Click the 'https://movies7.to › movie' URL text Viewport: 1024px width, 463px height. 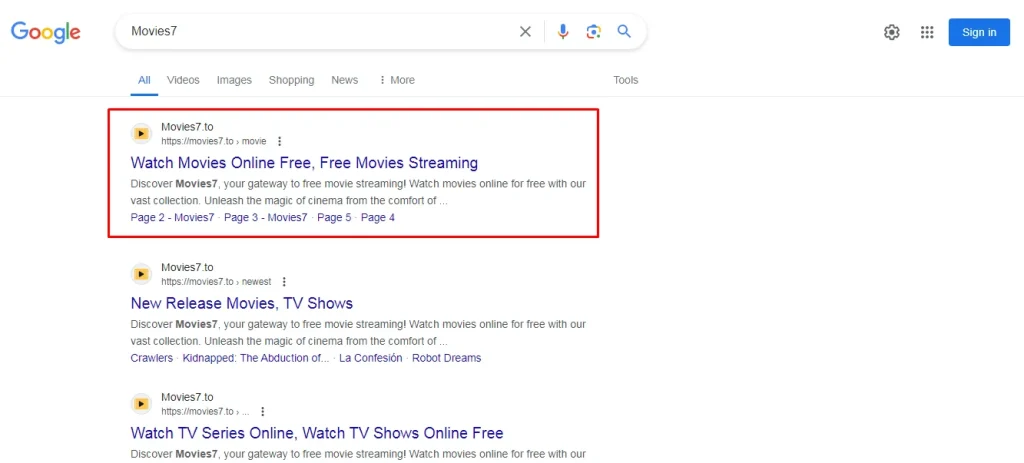214,141
